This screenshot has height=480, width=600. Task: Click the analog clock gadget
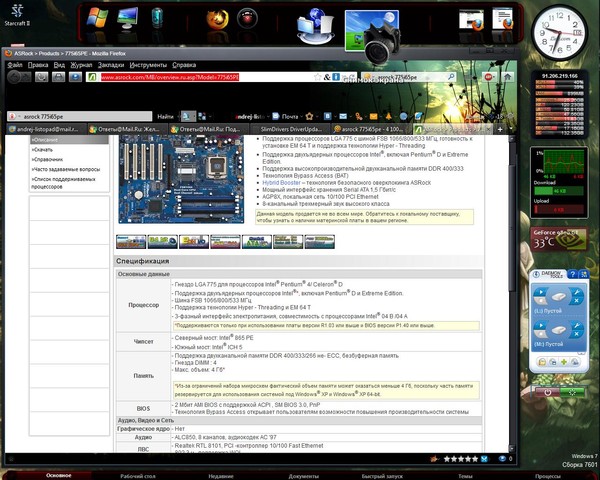point(559,33)
